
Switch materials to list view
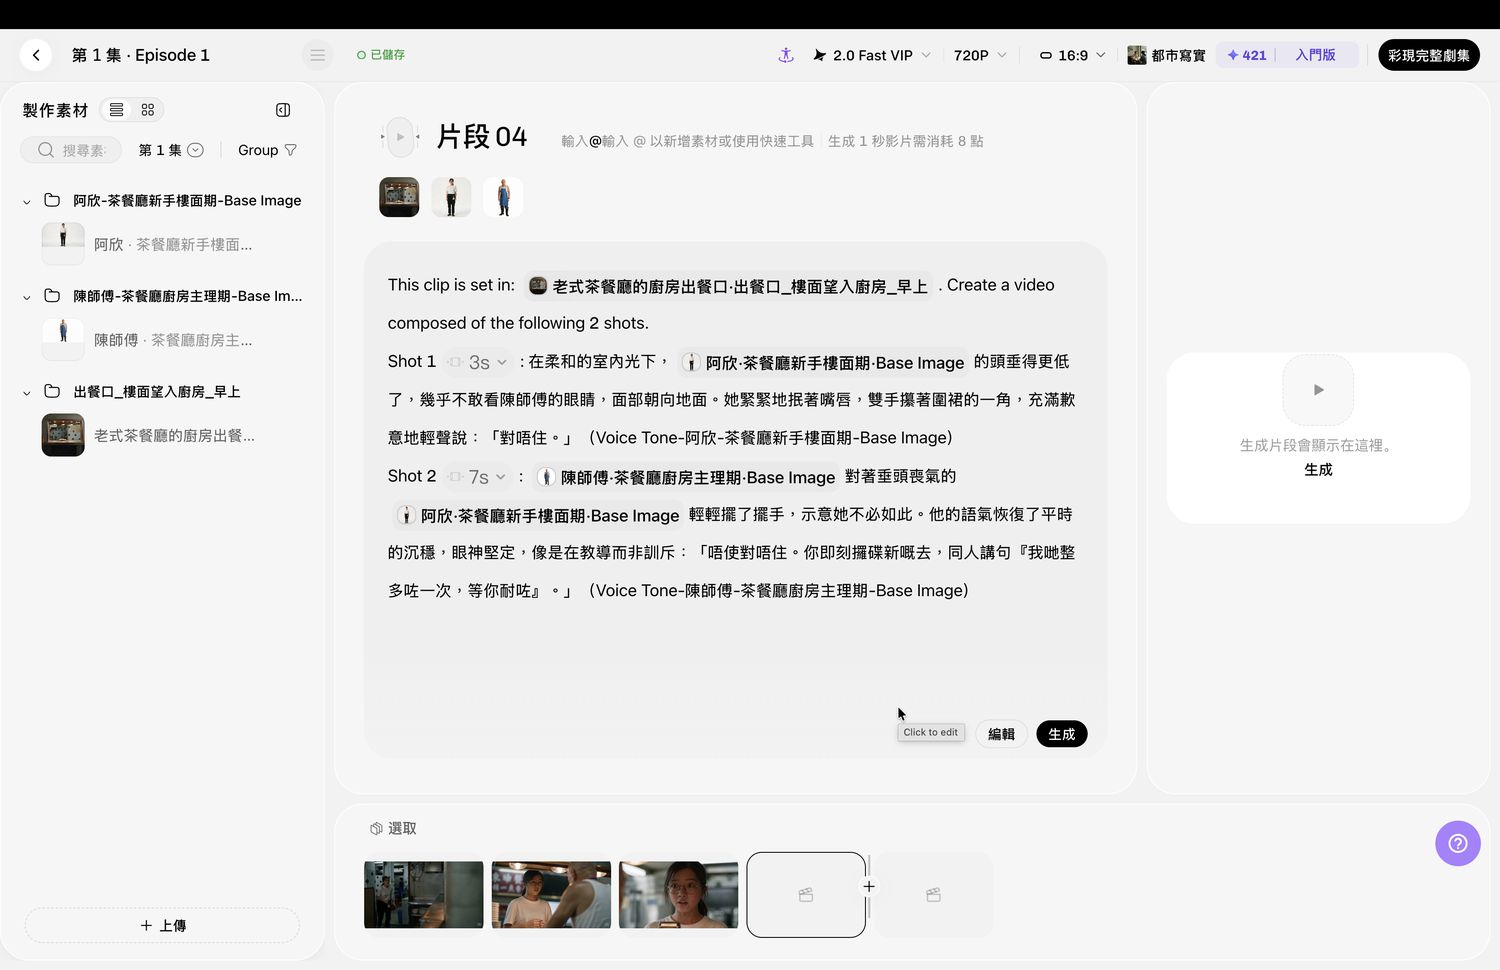point(117,110)
